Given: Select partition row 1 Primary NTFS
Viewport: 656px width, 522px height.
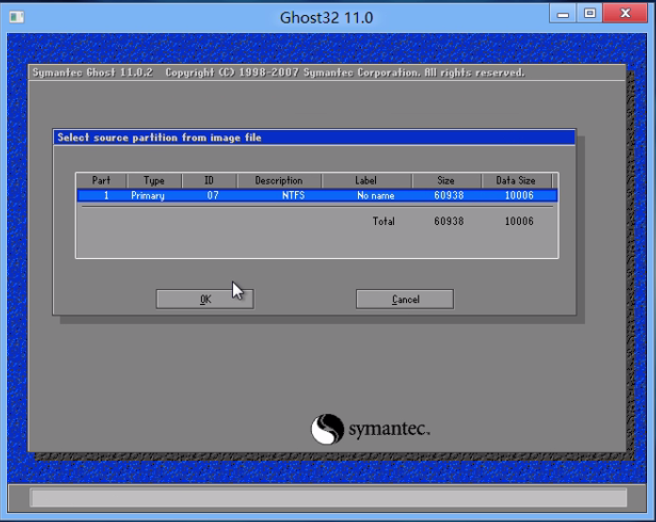Looking at the screenshot, I should [x=317, y=195].
